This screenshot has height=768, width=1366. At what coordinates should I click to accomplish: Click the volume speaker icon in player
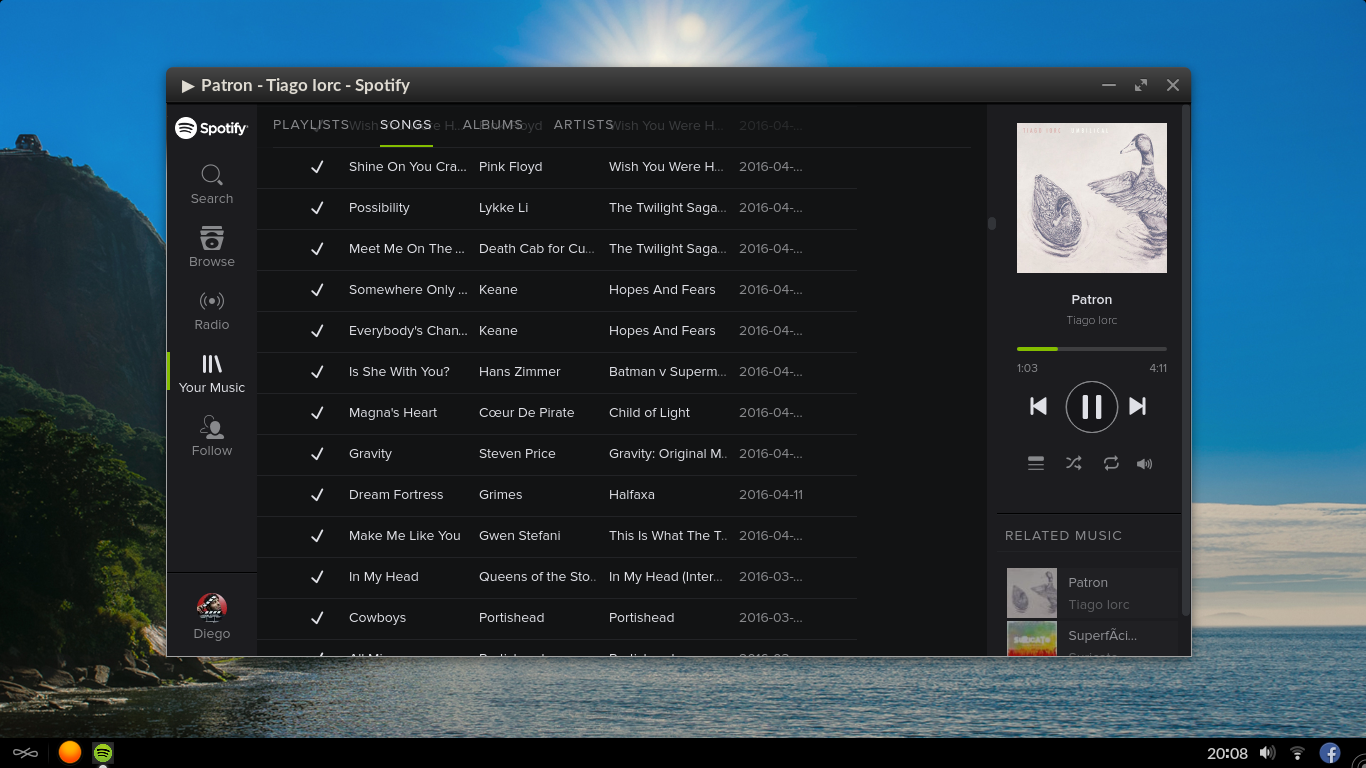point(1145,463)
